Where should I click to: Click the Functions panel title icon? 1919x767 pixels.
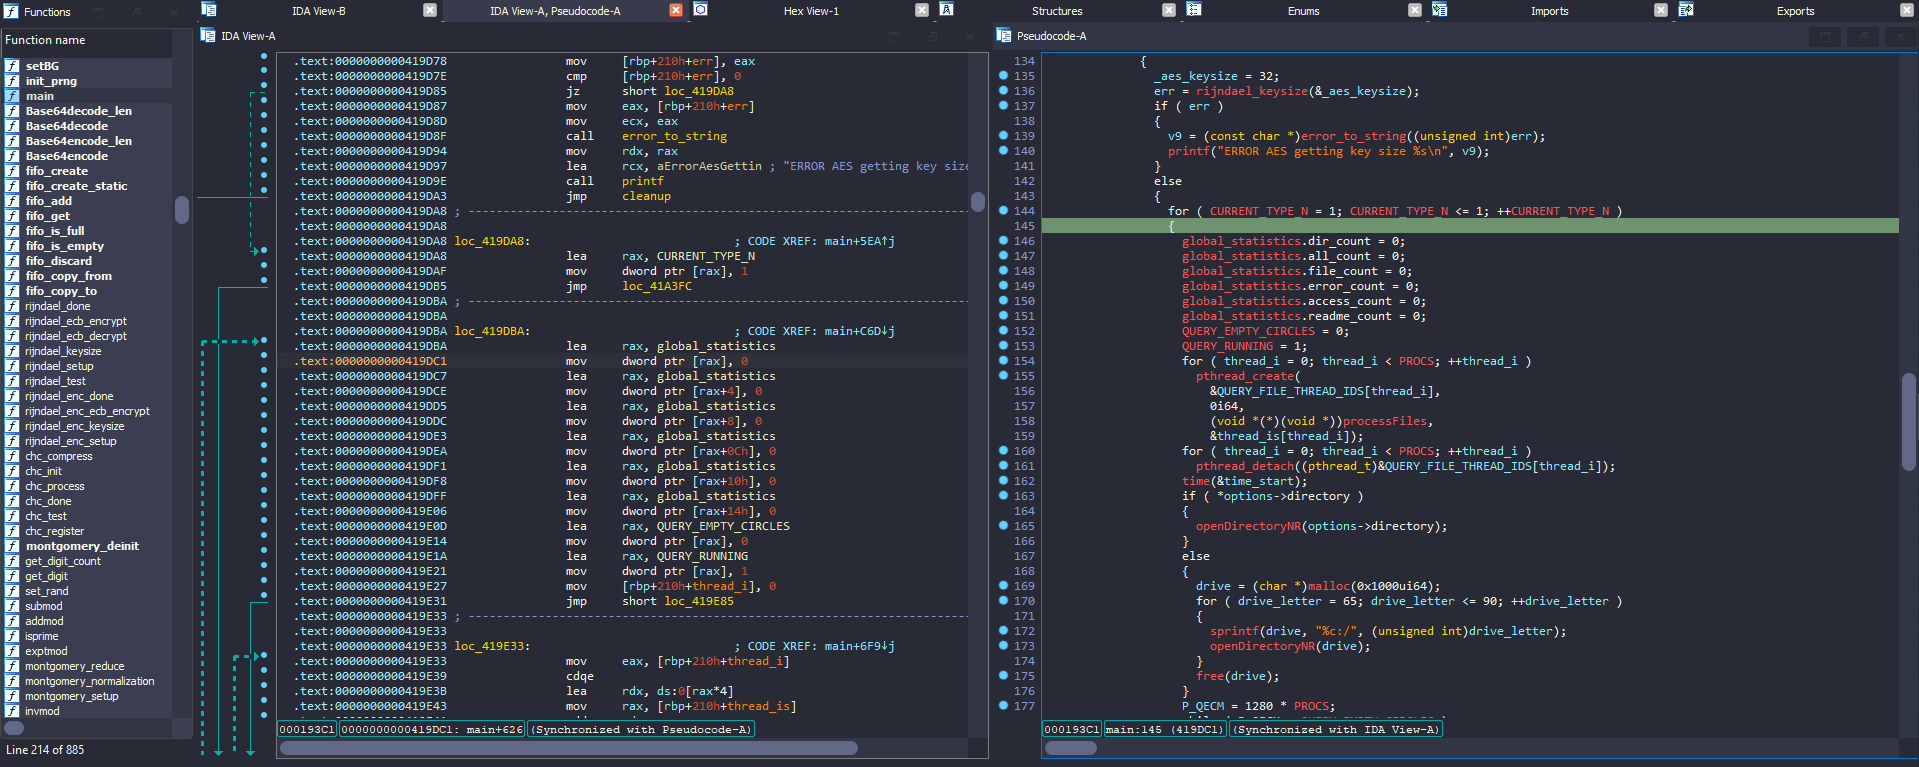(12, 11)
